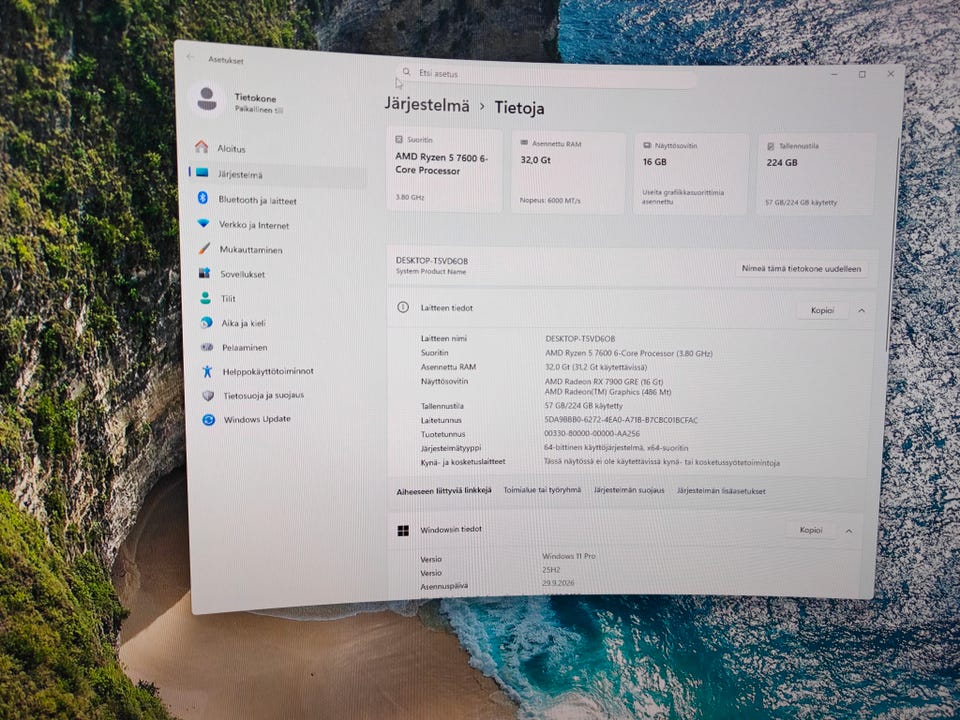The image size is (960, 720).
Task: Click the search magnifier icon
Action: 406,72
